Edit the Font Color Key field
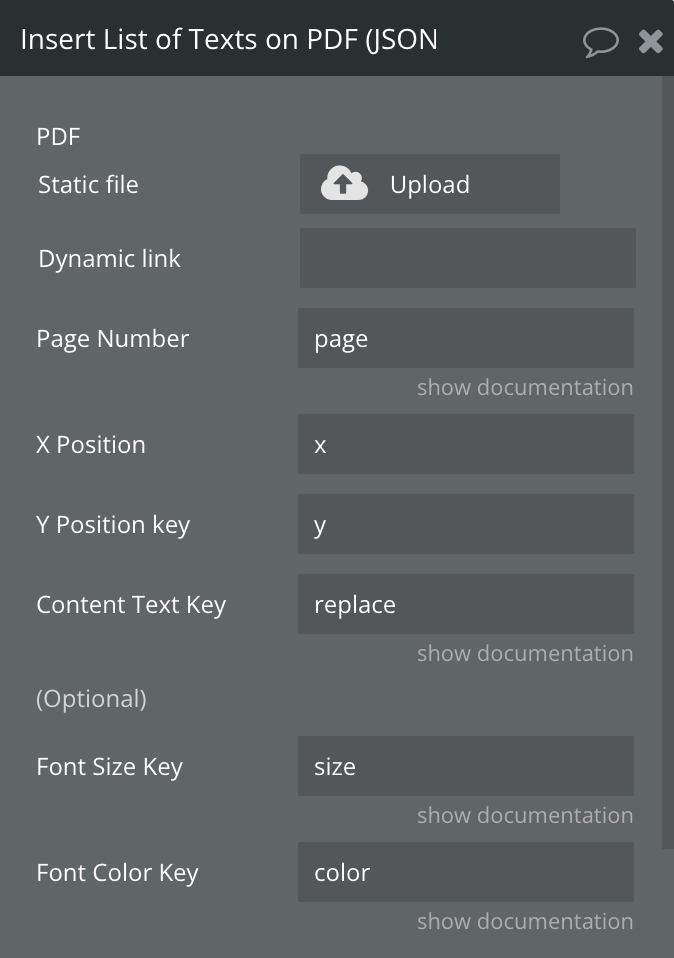 point(465,872)
